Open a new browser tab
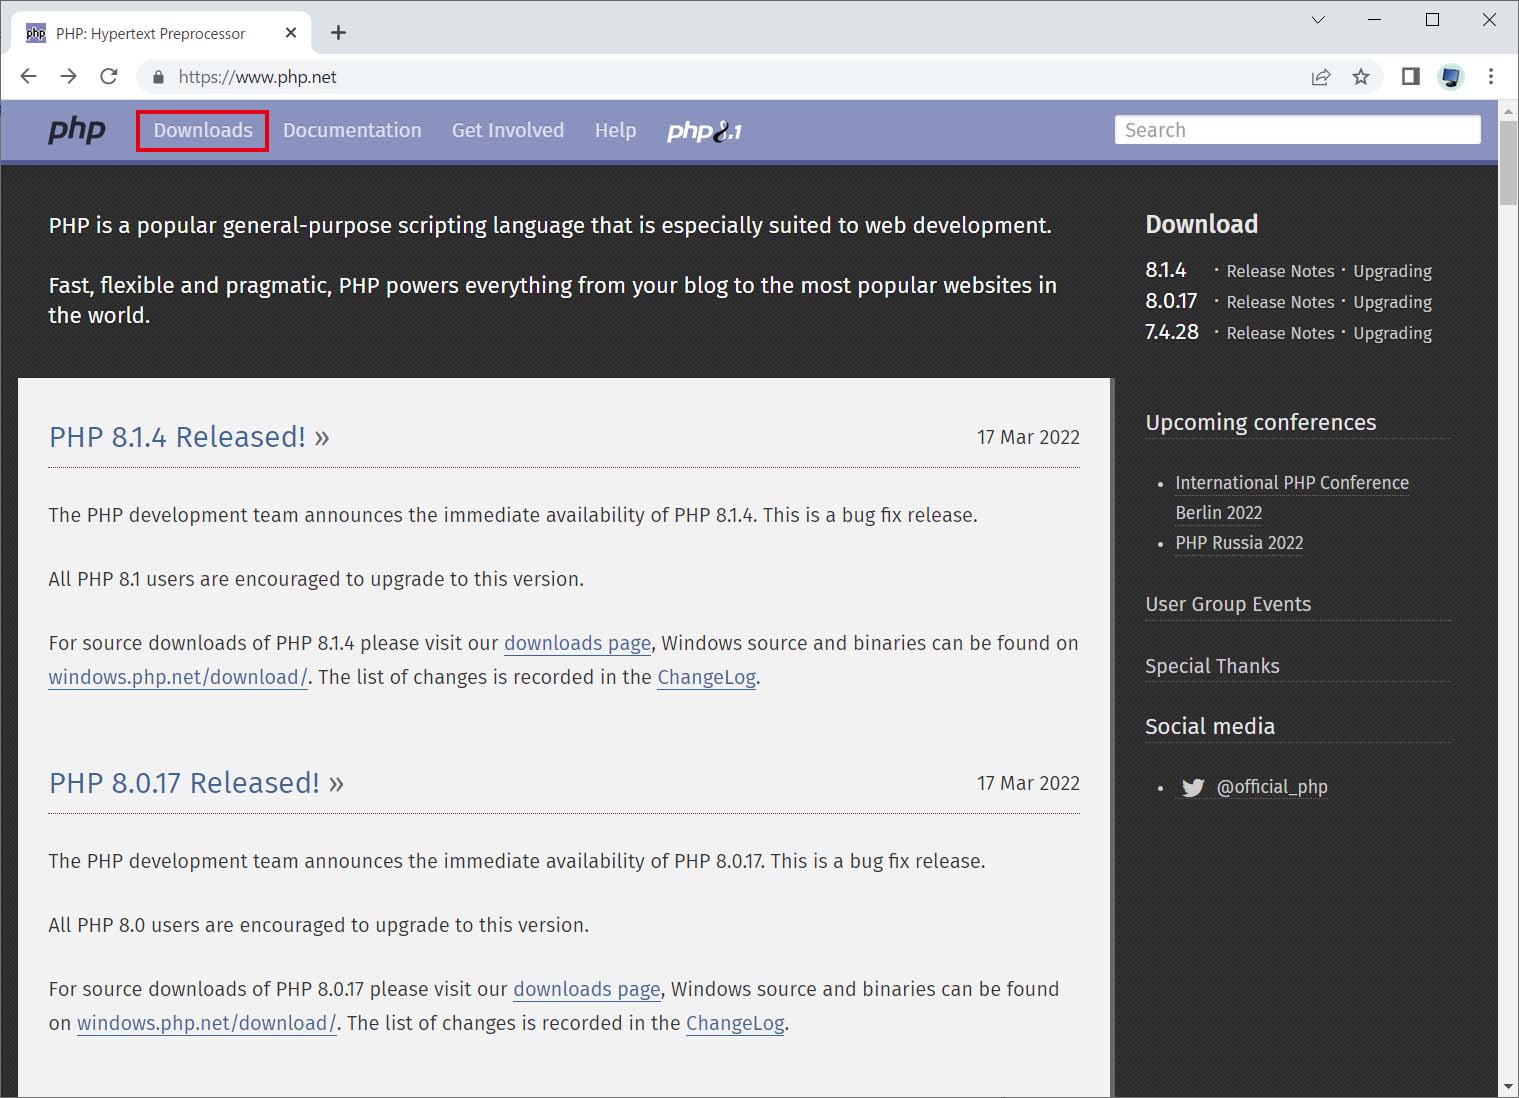1519x1098 pixels. (x=339, y=33)
